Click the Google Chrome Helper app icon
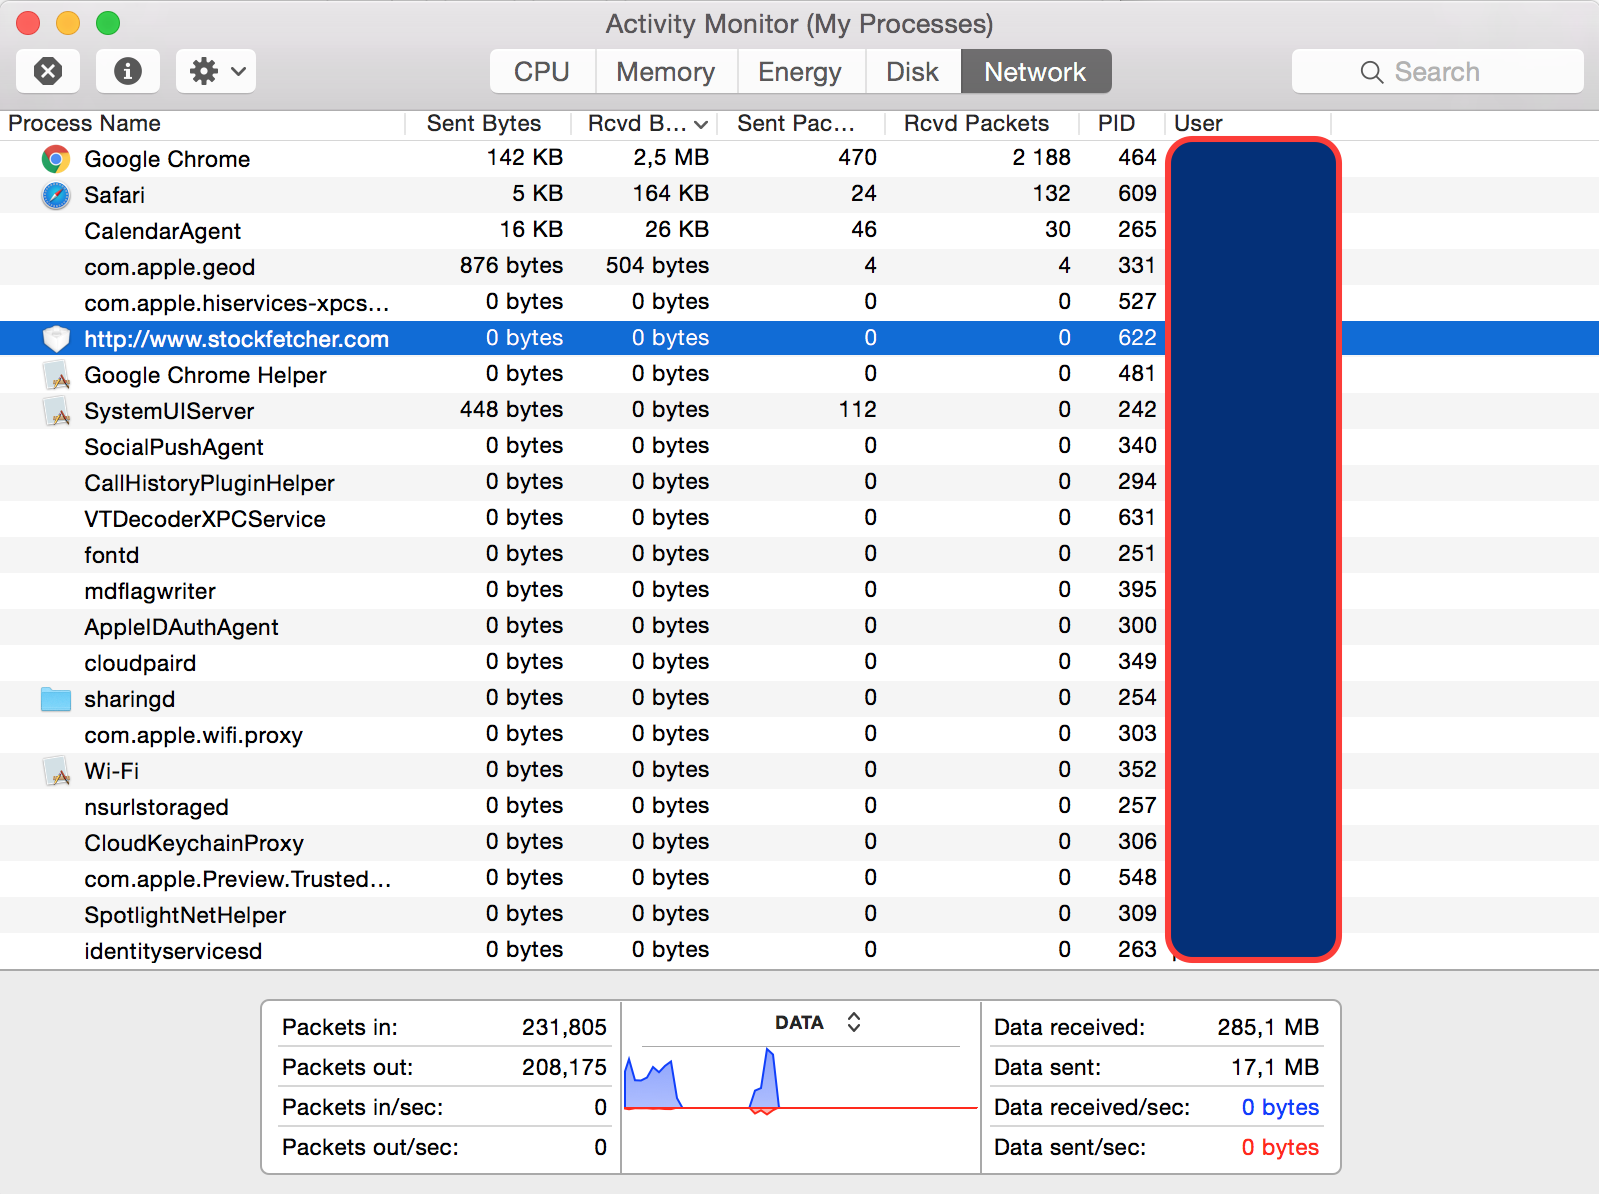This screenshot has width=1599, height=1194. 56,375
